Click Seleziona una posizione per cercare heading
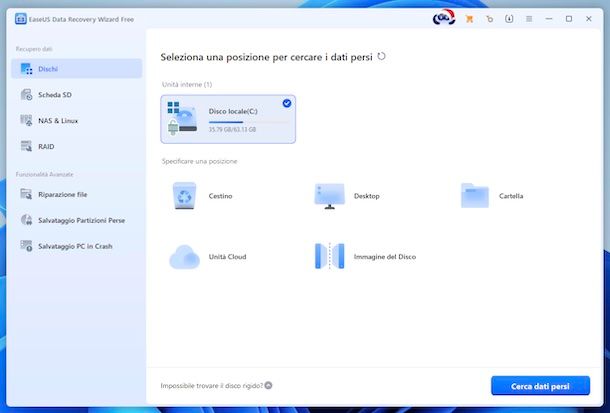The image size is (610, 413). [266, 57]
